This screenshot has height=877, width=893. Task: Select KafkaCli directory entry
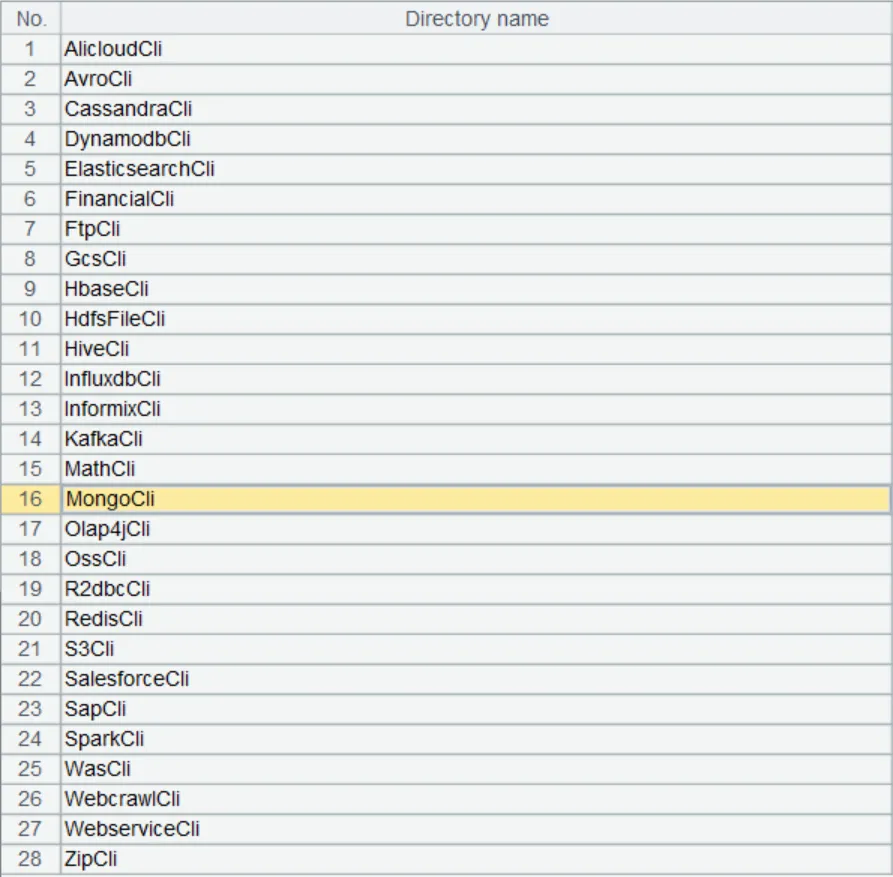(x=476, y=439)
